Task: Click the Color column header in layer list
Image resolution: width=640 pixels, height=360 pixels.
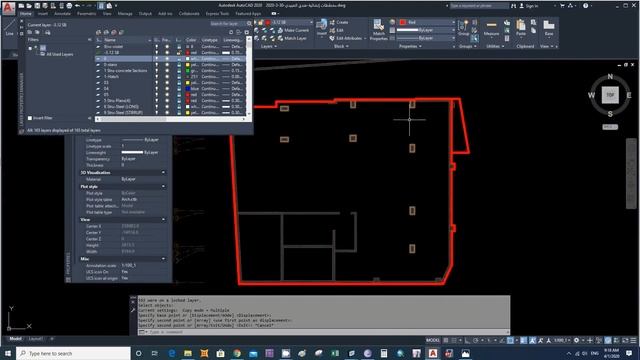Action: tap(191, 40)
